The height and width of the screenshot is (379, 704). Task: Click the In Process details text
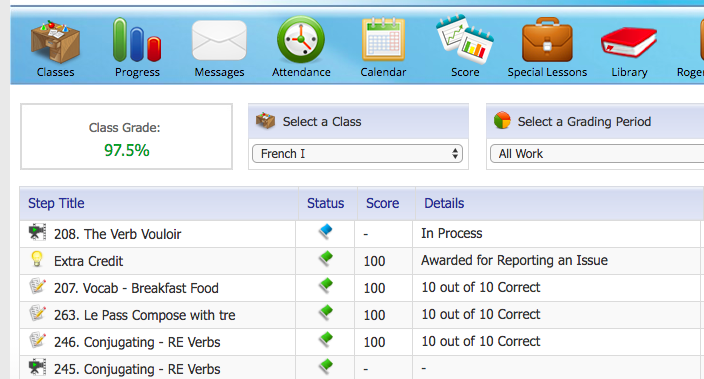(452, 234)
